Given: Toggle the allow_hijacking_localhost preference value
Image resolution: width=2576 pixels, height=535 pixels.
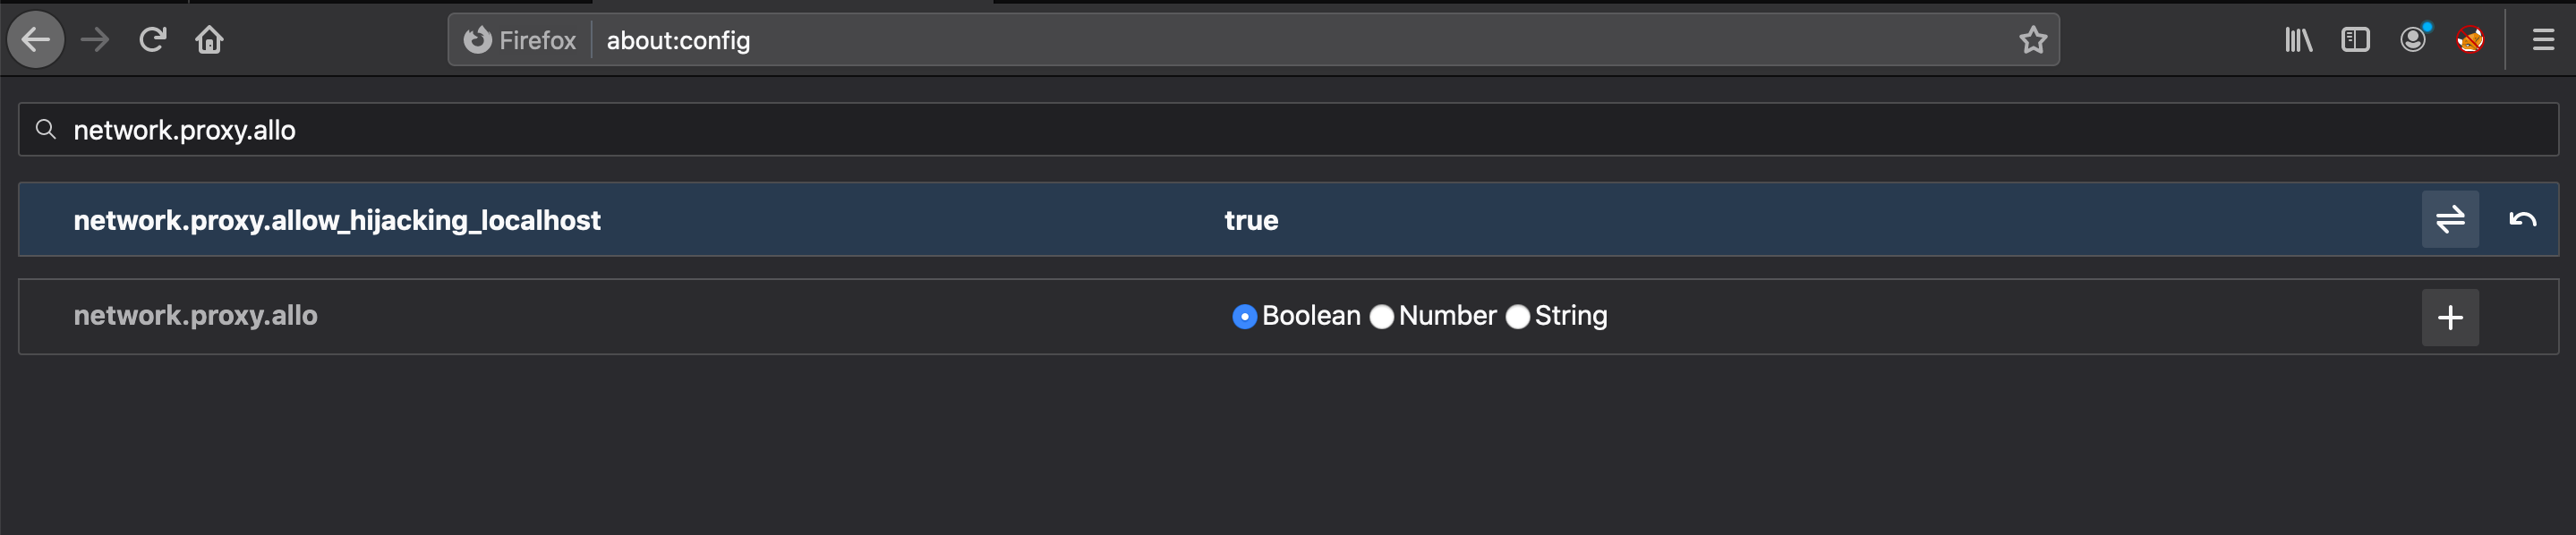Looking at the screenshot, I should point(2449,219).
